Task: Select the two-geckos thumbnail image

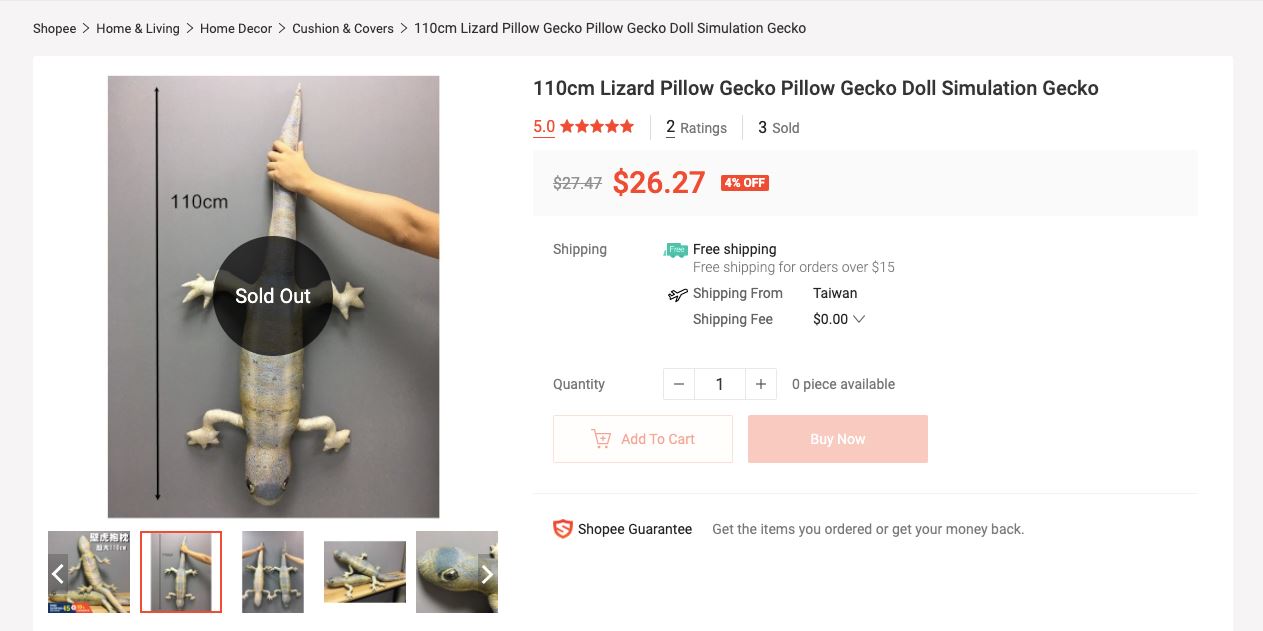Action: (273, 572)
